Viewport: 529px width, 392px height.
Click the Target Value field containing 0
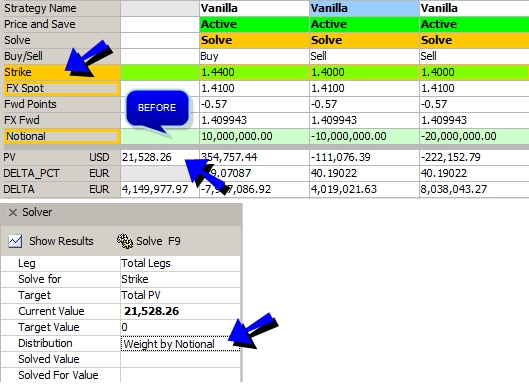tap(180, 327)
